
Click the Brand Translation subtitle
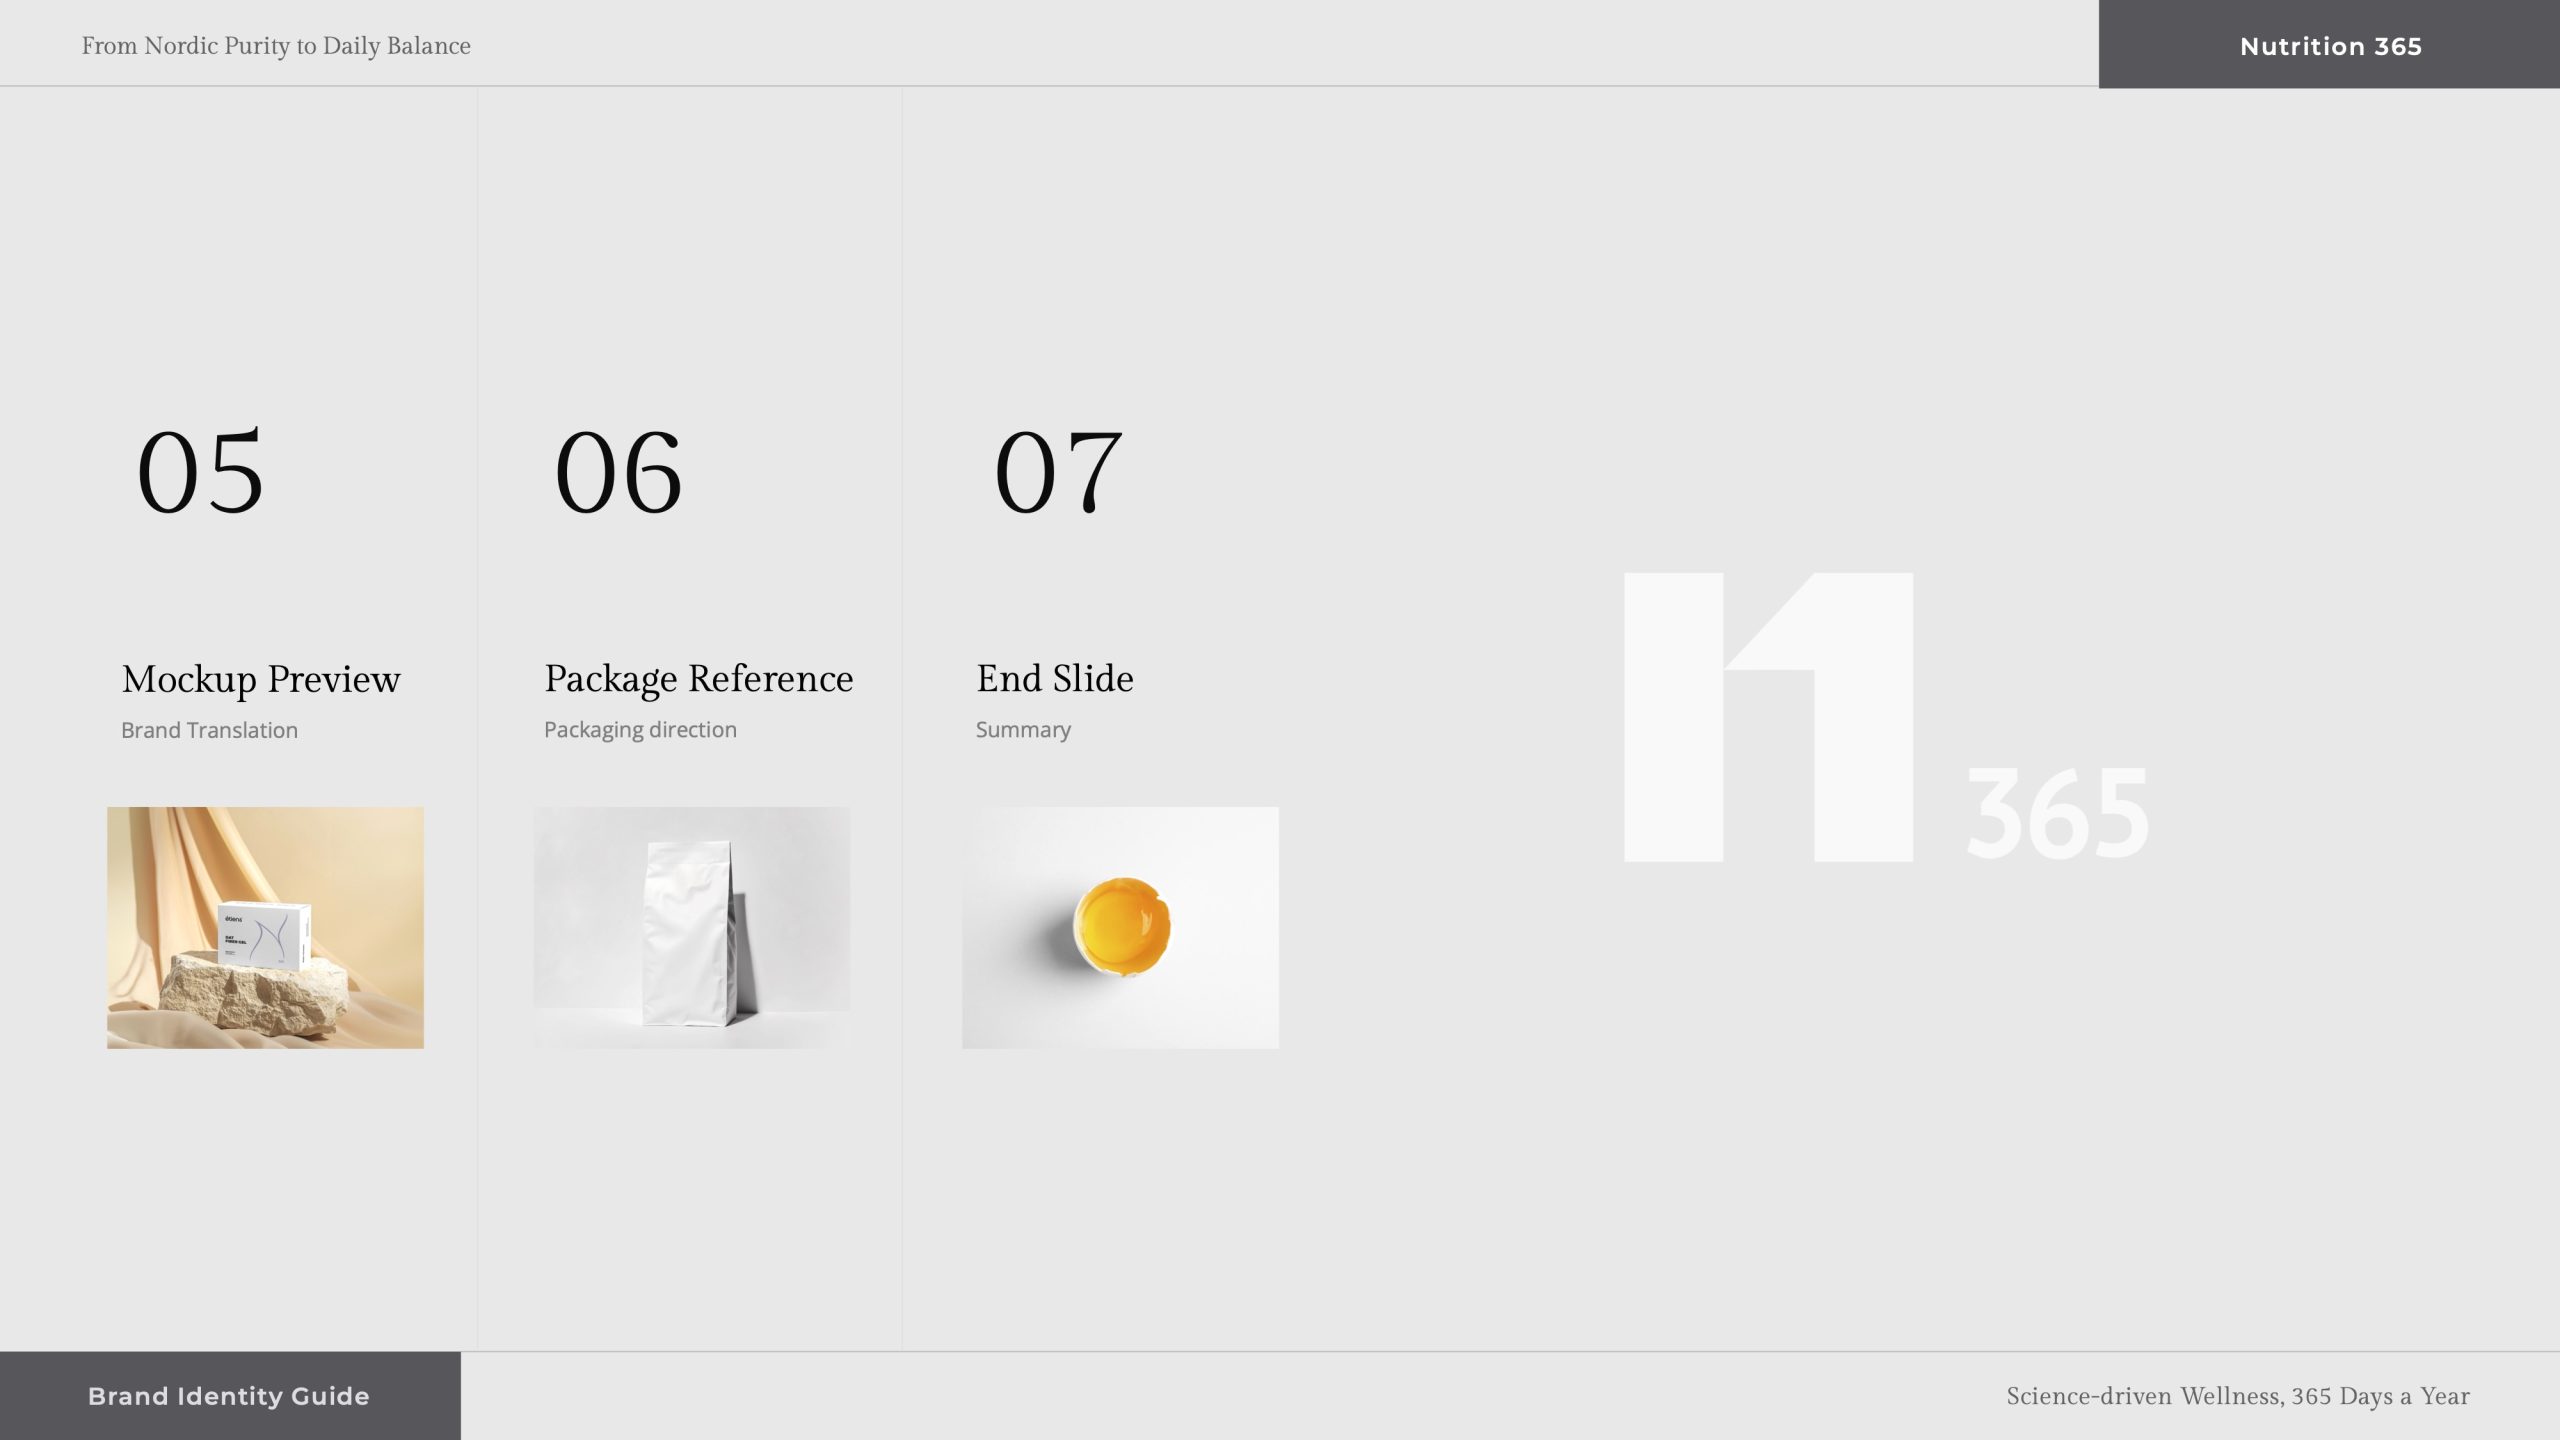(209, 730)
